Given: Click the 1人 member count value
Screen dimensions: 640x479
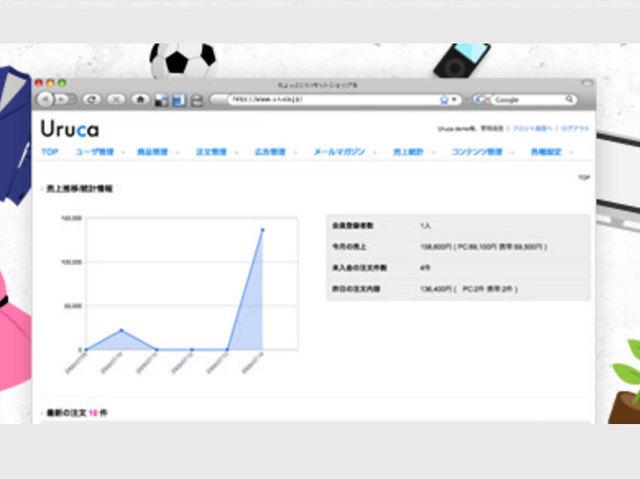Looking at the screenshot, I should click(x=425, y=226).
